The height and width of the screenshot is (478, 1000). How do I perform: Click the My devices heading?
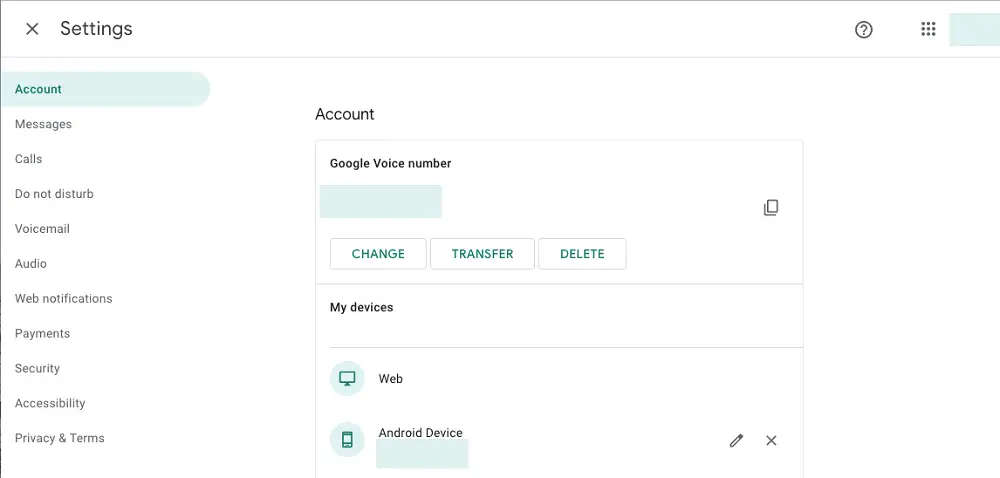(x=362, y=307)
